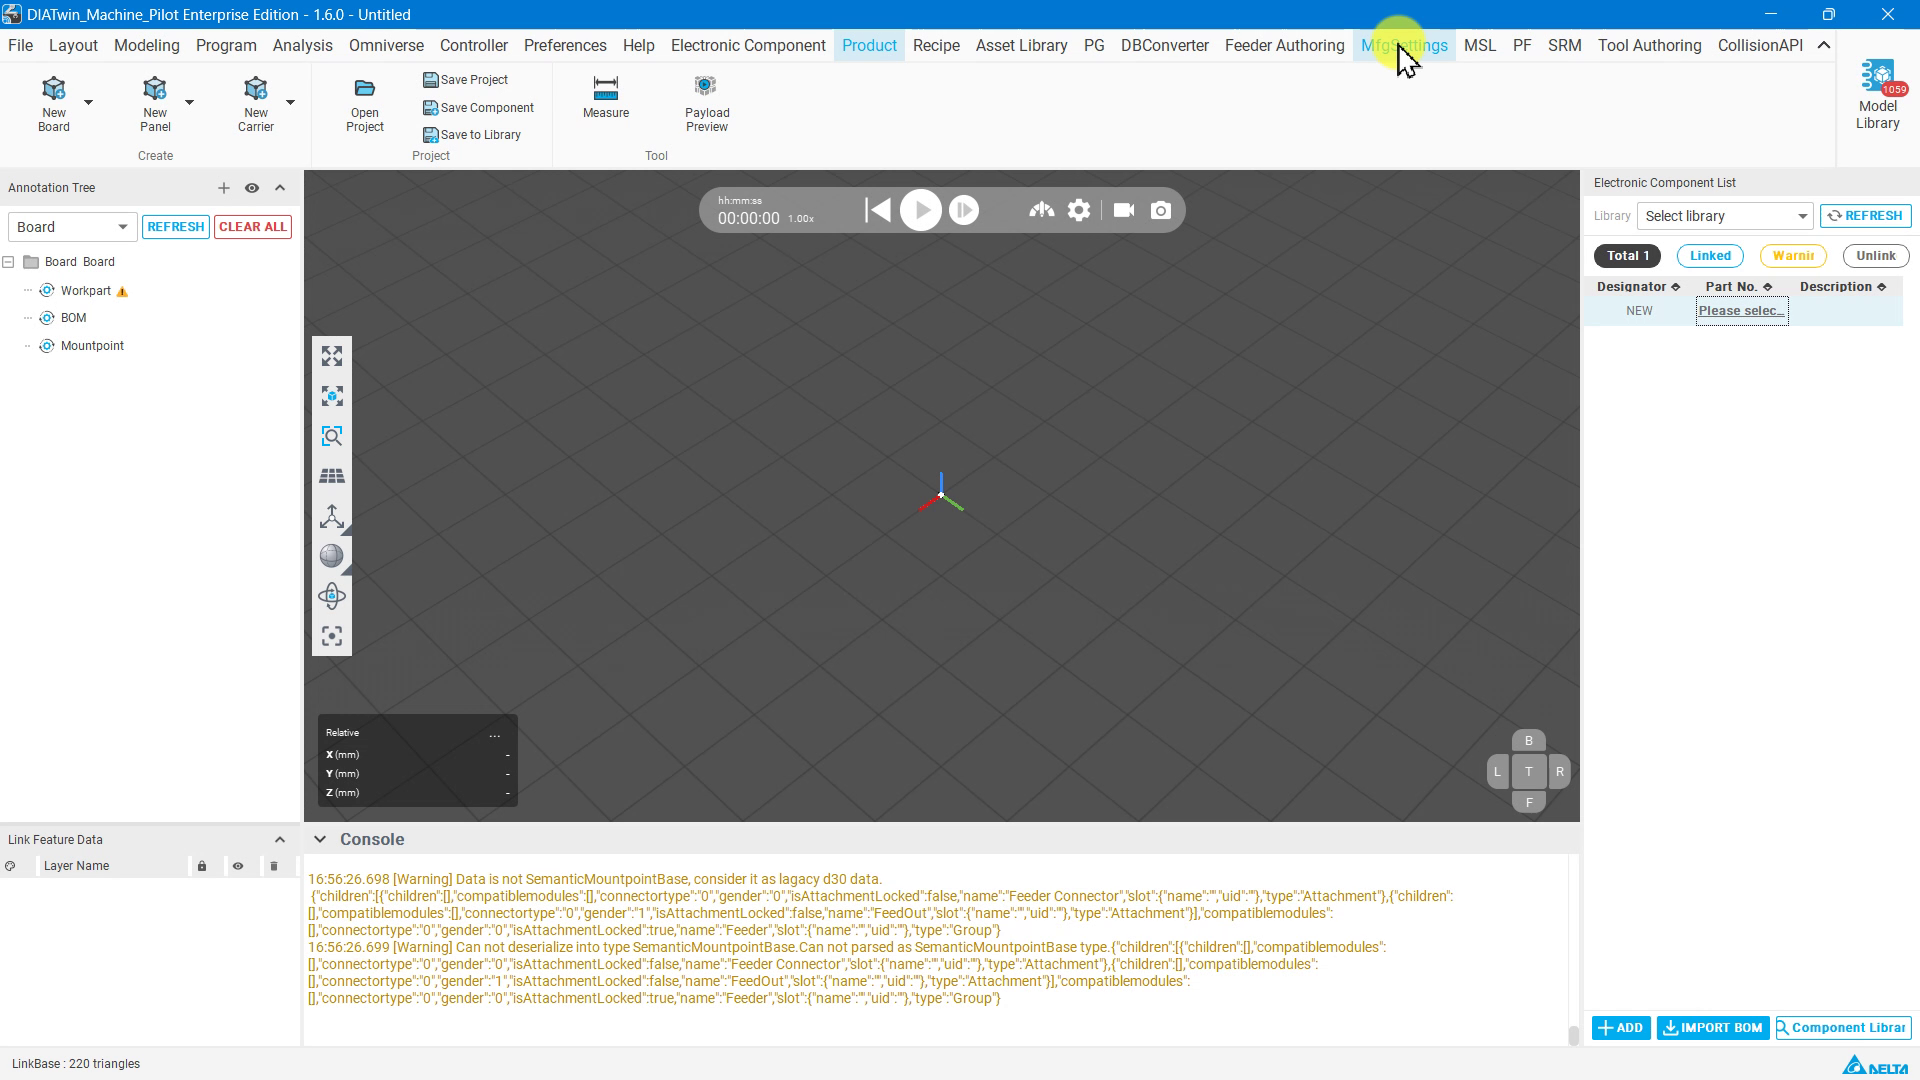This screenshot has width=1920, height=1080.
Task: Take a viewport screenshot
Action: point(1161,210)
